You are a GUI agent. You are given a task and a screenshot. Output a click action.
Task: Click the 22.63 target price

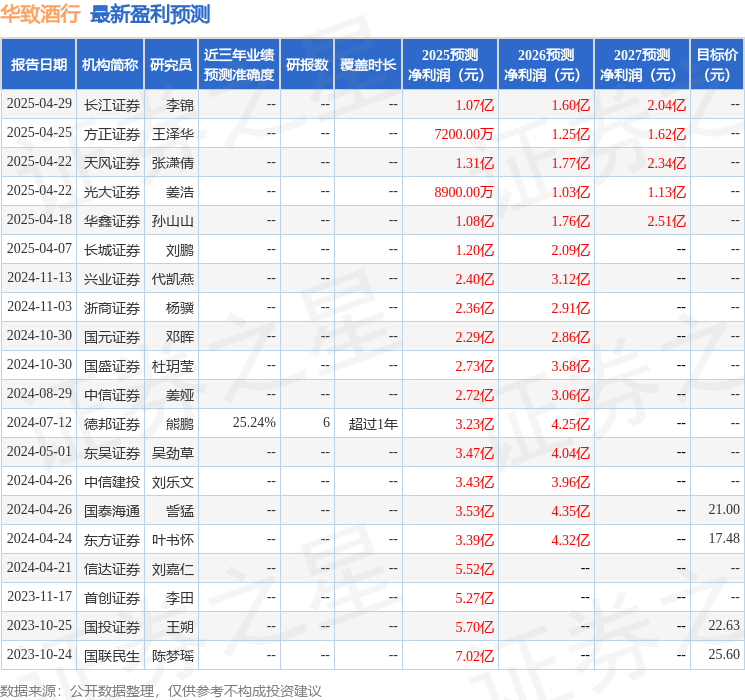(x=724, y=625)
